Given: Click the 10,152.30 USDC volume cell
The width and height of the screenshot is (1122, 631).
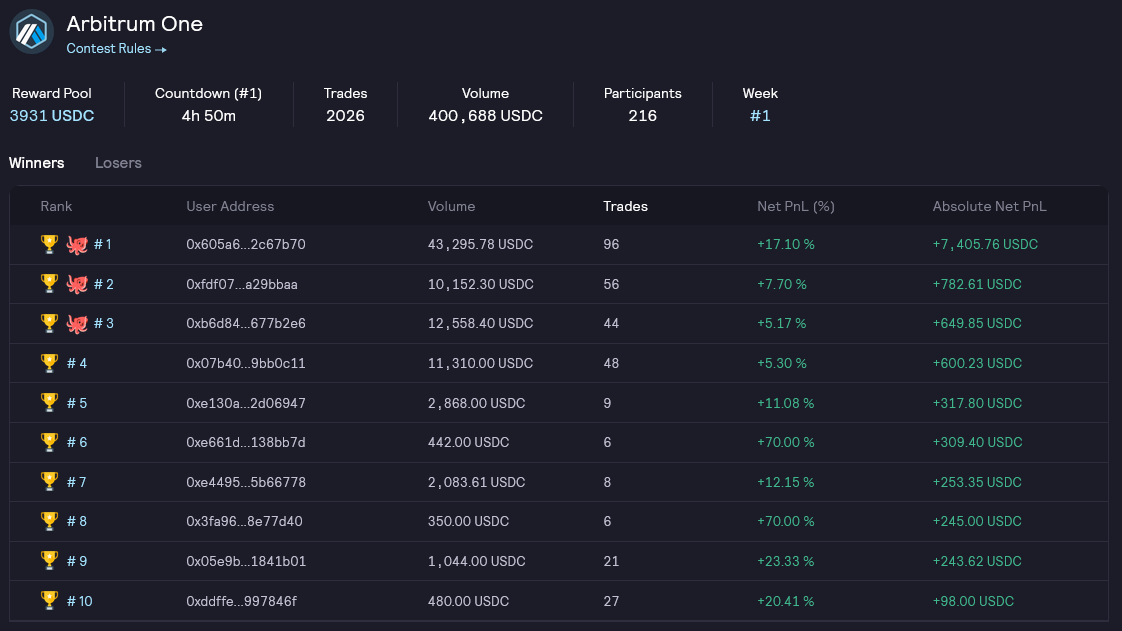Looking at the screenshot, I should click(480, 285).
